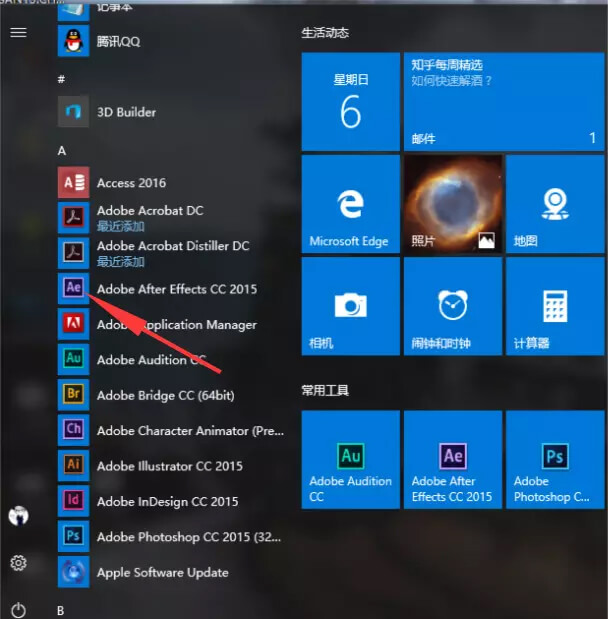Click 'Adobe Illustrator CC 2015' label
The height and width of the screenshot is (619, 608).
(x=170, y=466)
